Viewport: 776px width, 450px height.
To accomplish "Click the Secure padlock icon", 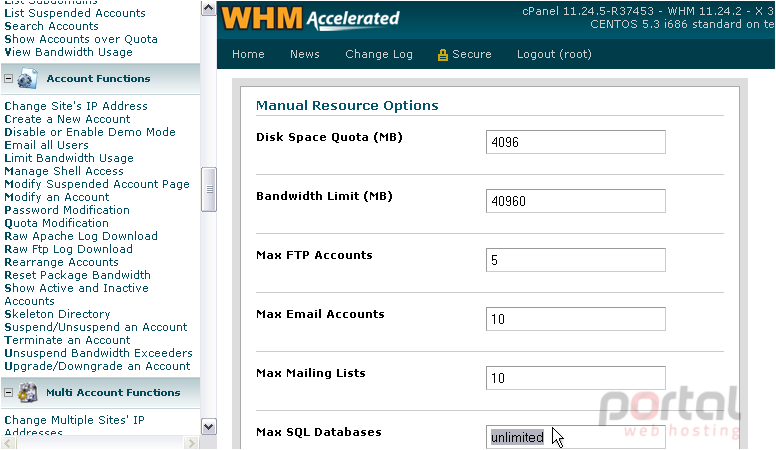I will (x=442, y=55).
